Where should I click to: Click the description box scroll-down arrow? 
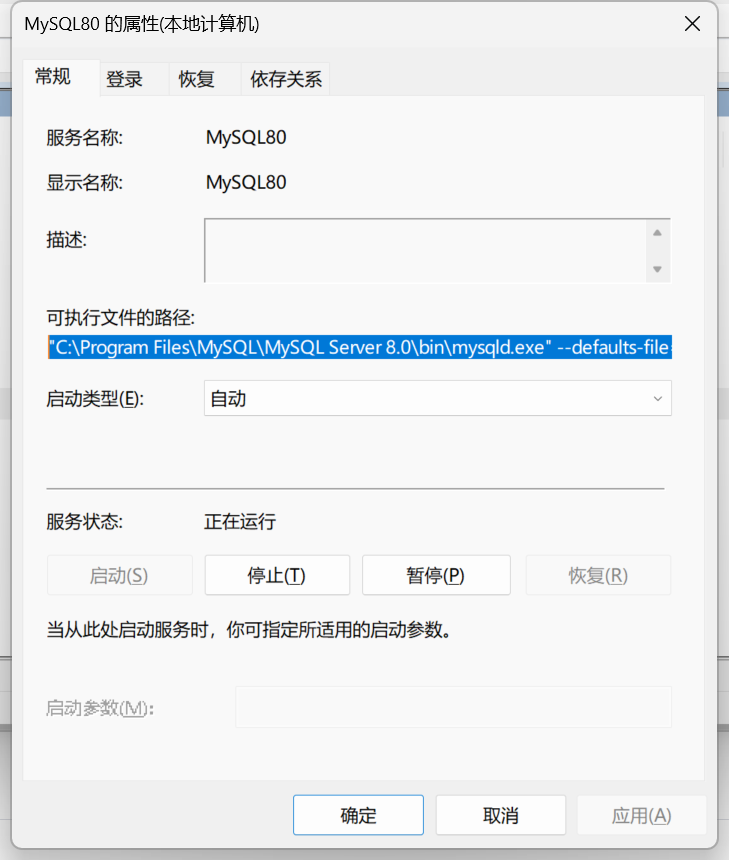pos(657,269)
